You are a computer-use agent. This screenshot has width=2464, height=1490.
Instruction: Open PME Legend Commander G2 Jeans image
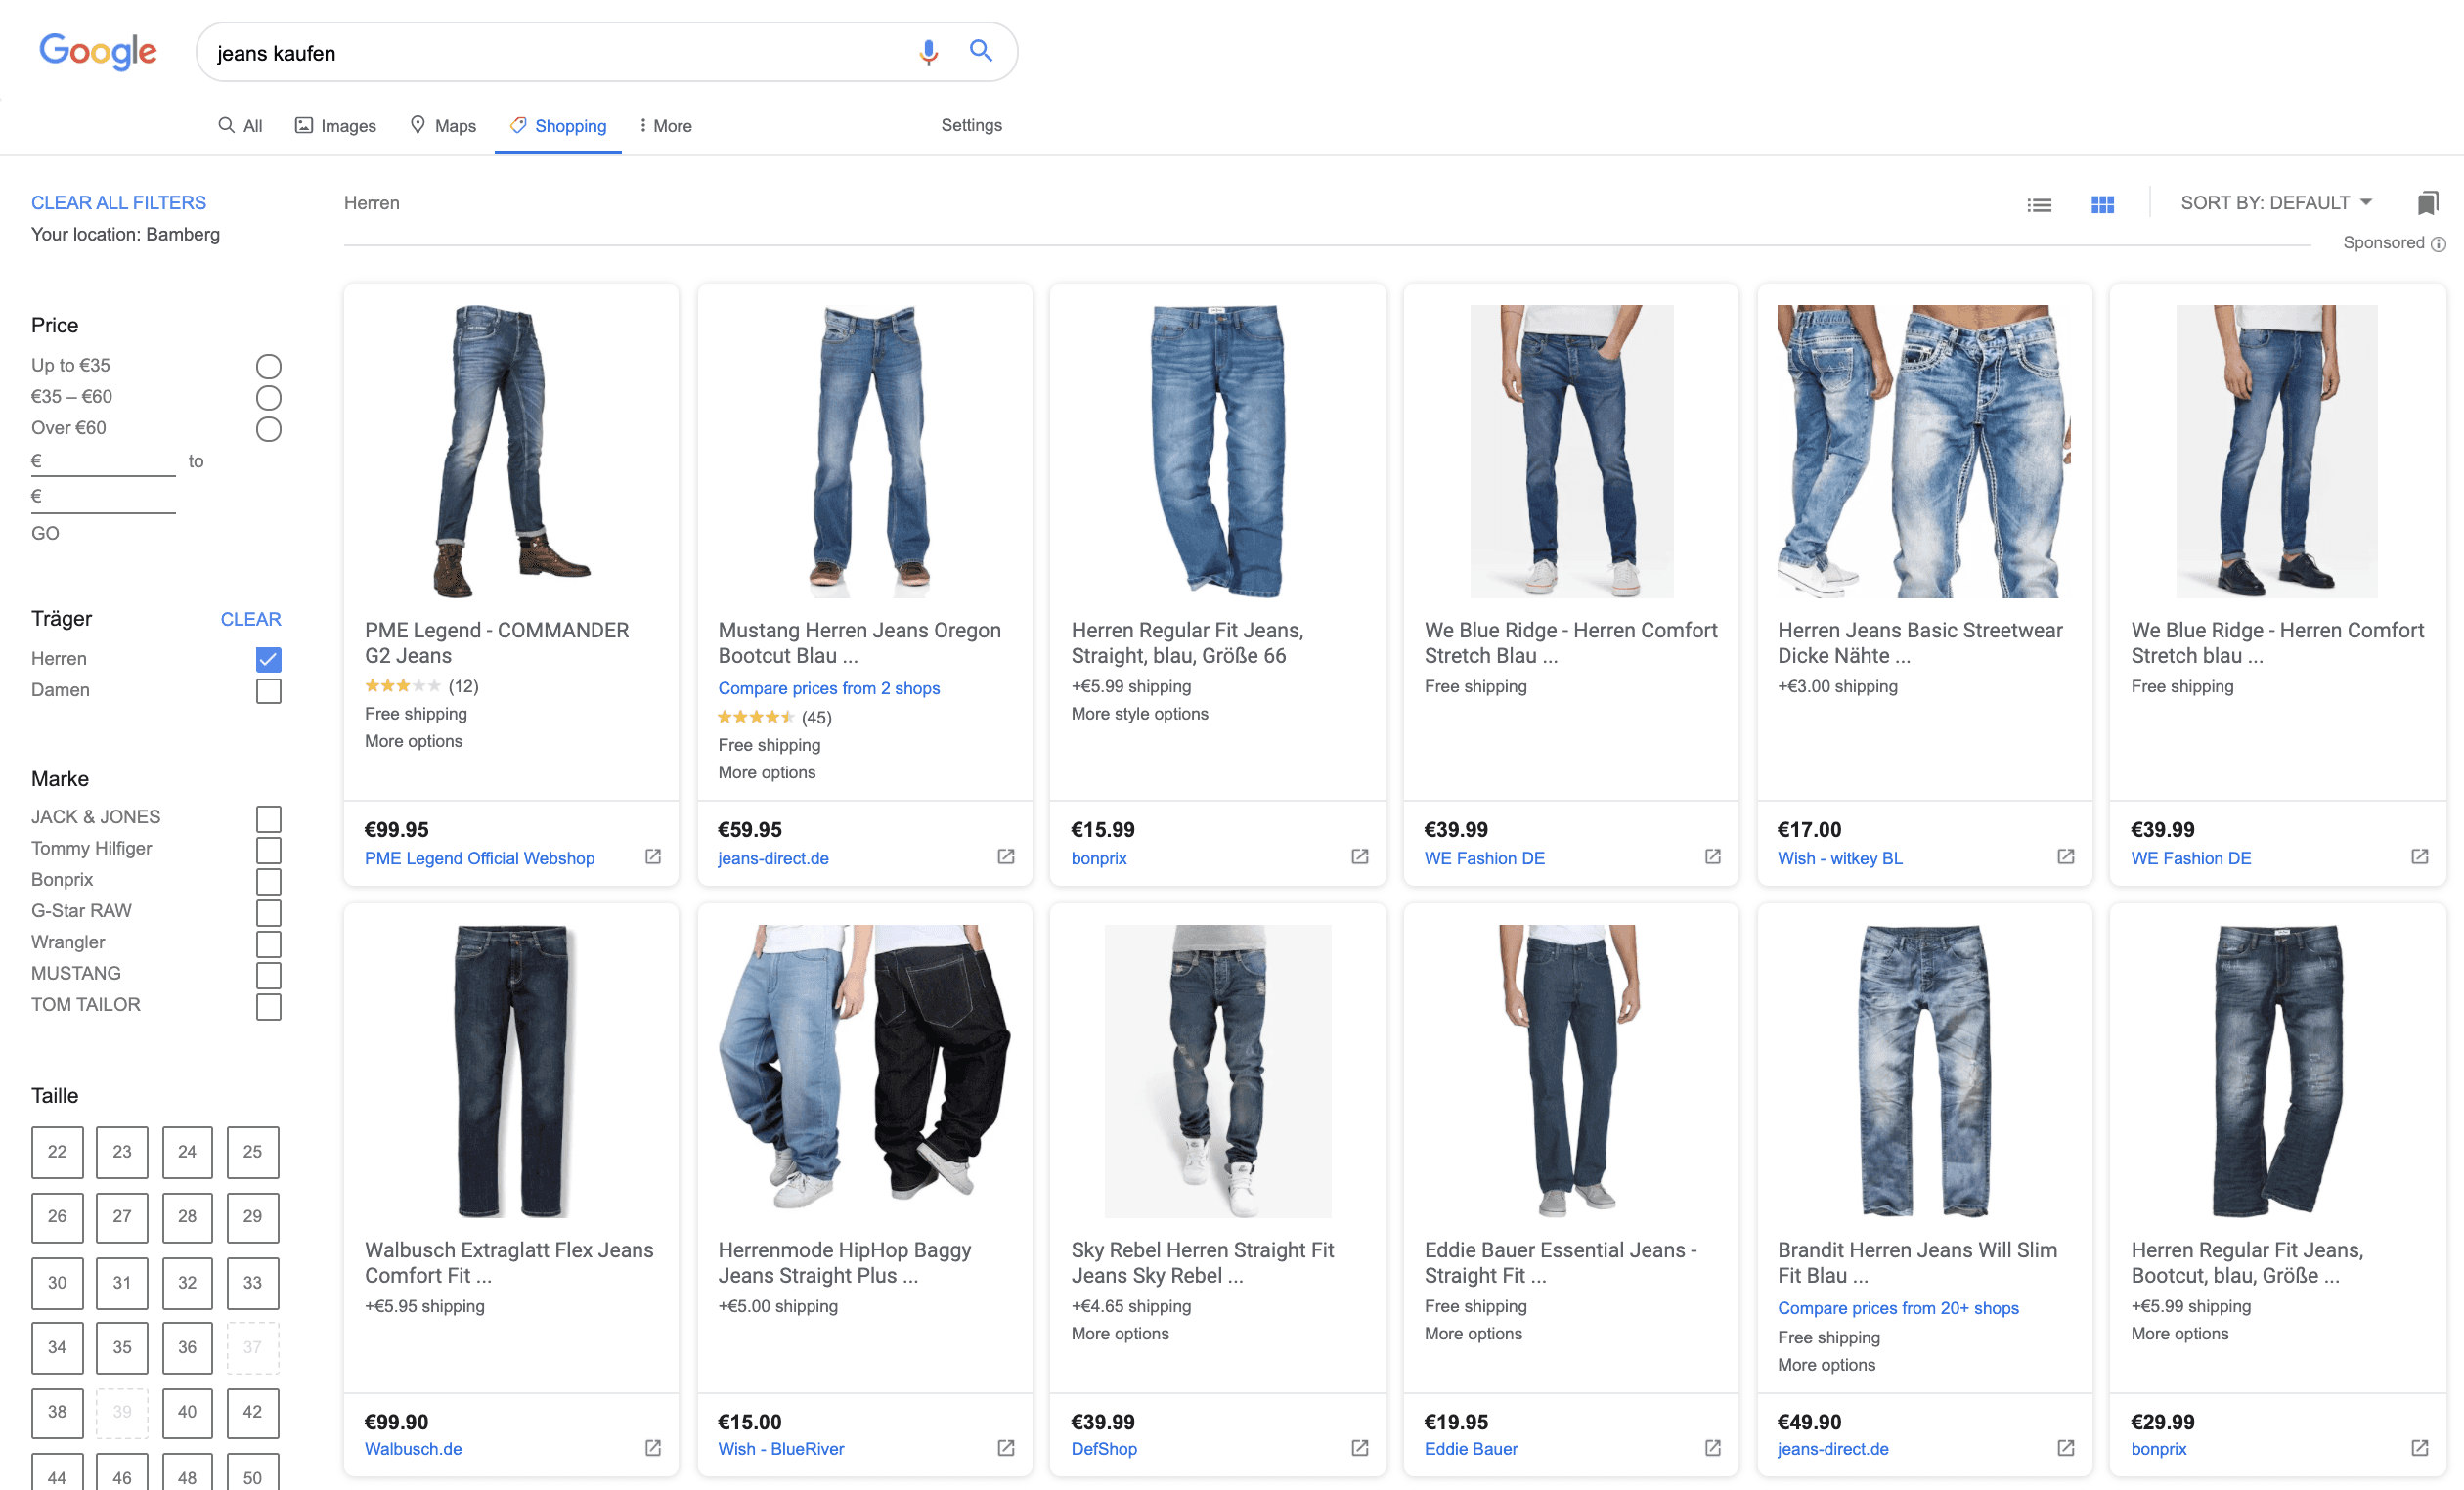[511, 451]
